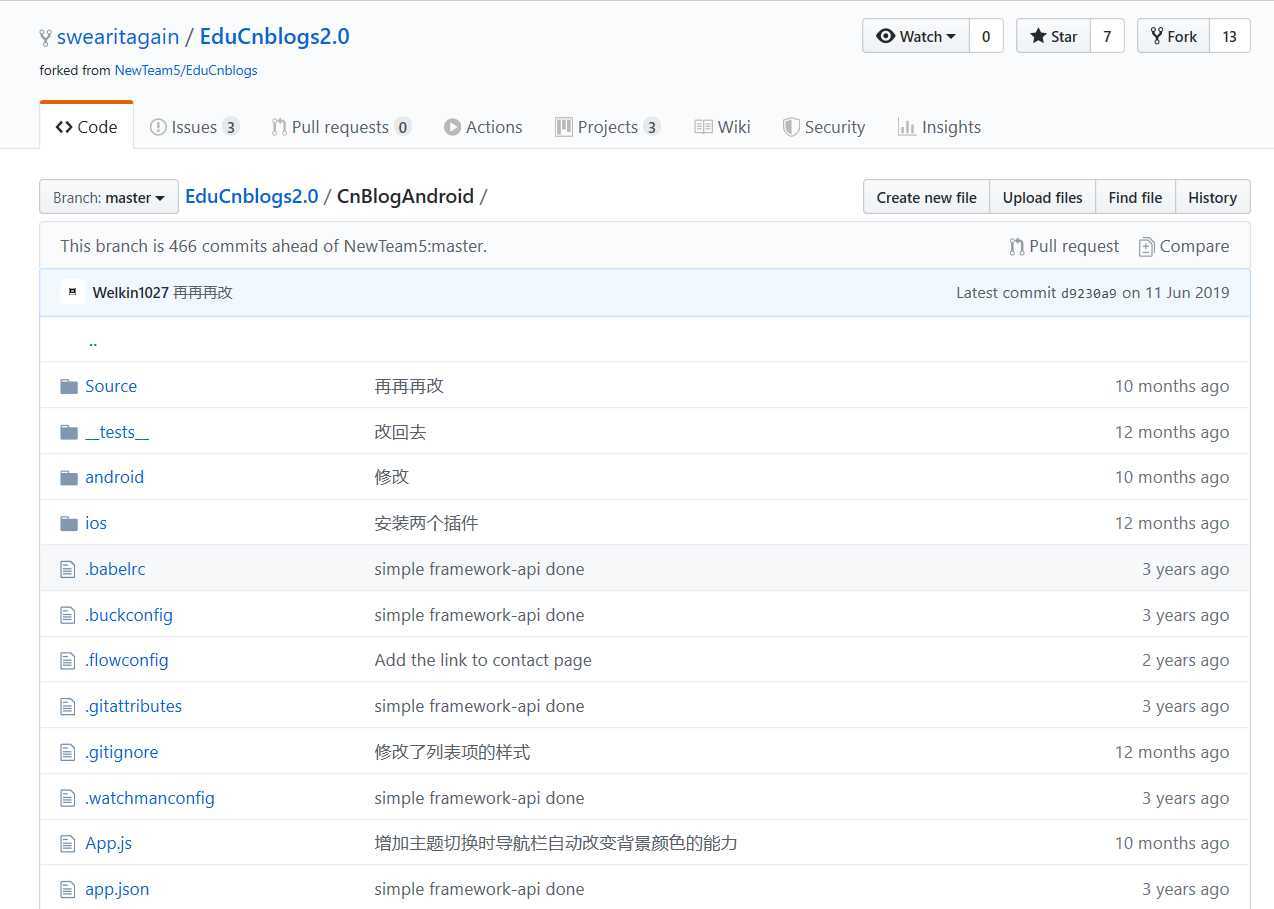View the forks count 13
The height and width of the screenshot is (909, 1274).
tap(1230, 36)
